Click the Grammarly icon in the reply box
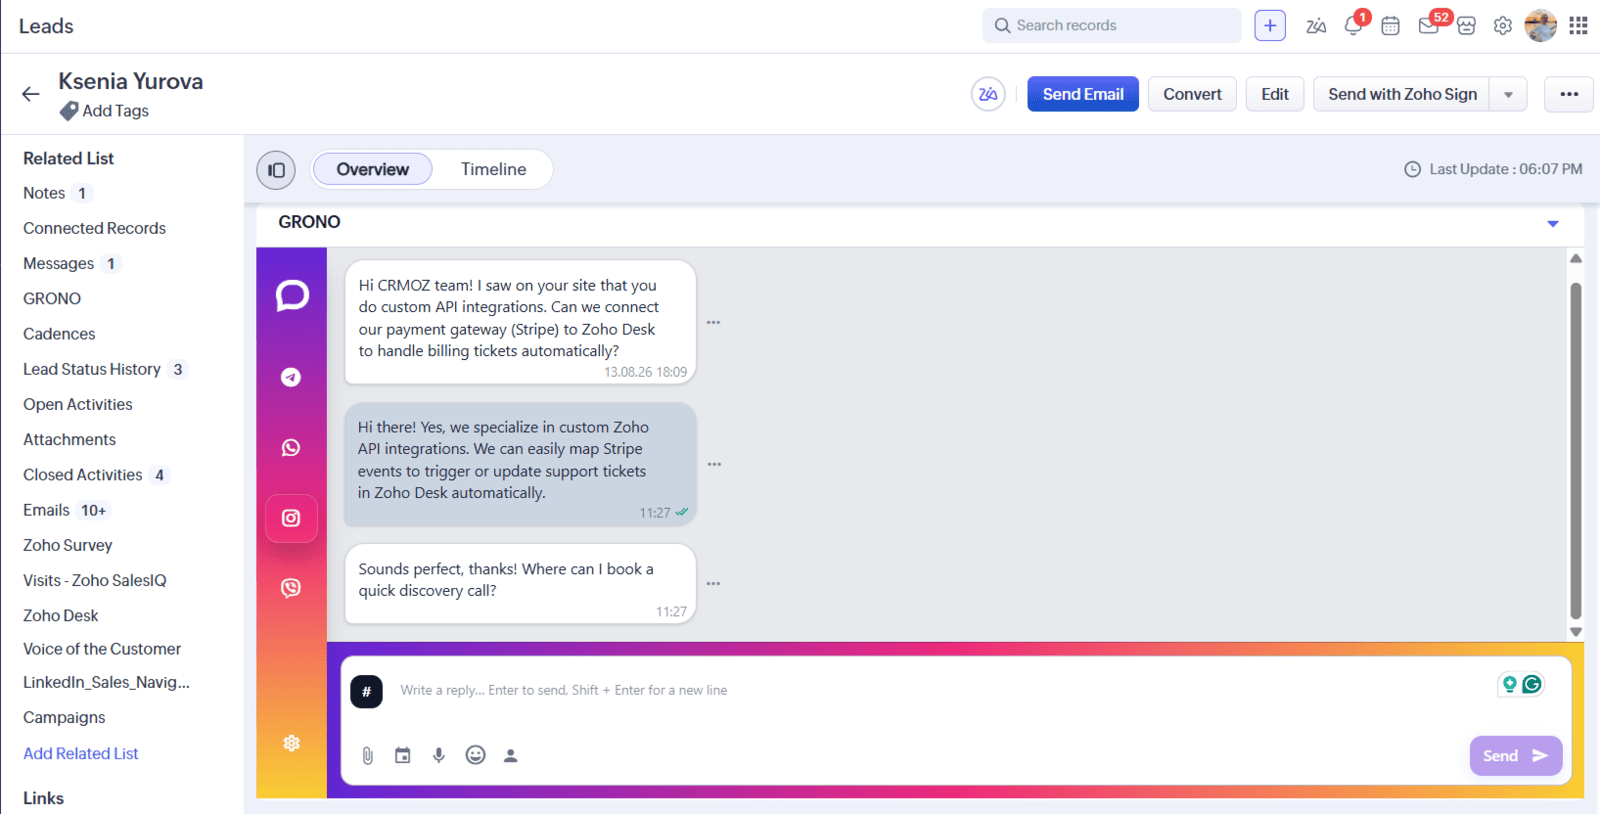This screenshot has width=1600, height=814. coord(1532,685)
